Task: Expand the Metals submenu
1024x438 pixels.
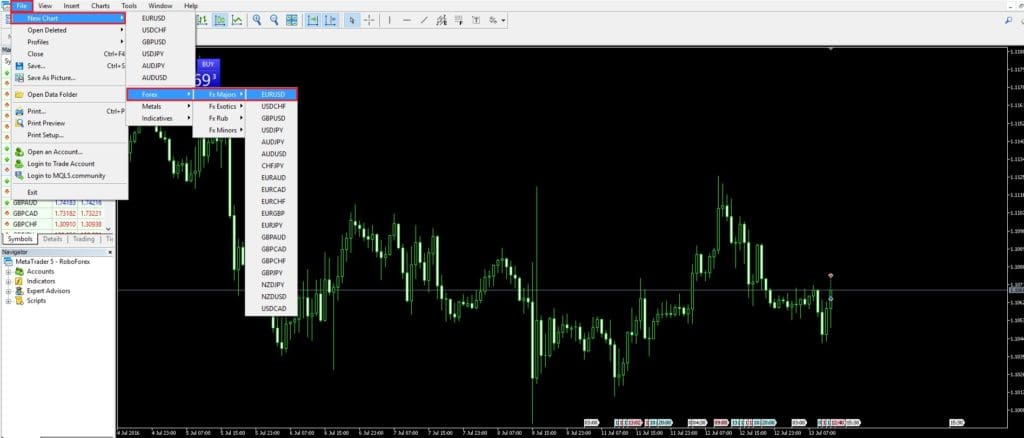Action: (160, 106)
